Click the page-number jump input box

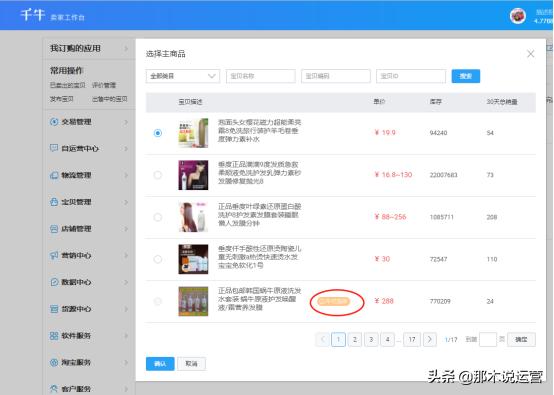coord(488,340)
